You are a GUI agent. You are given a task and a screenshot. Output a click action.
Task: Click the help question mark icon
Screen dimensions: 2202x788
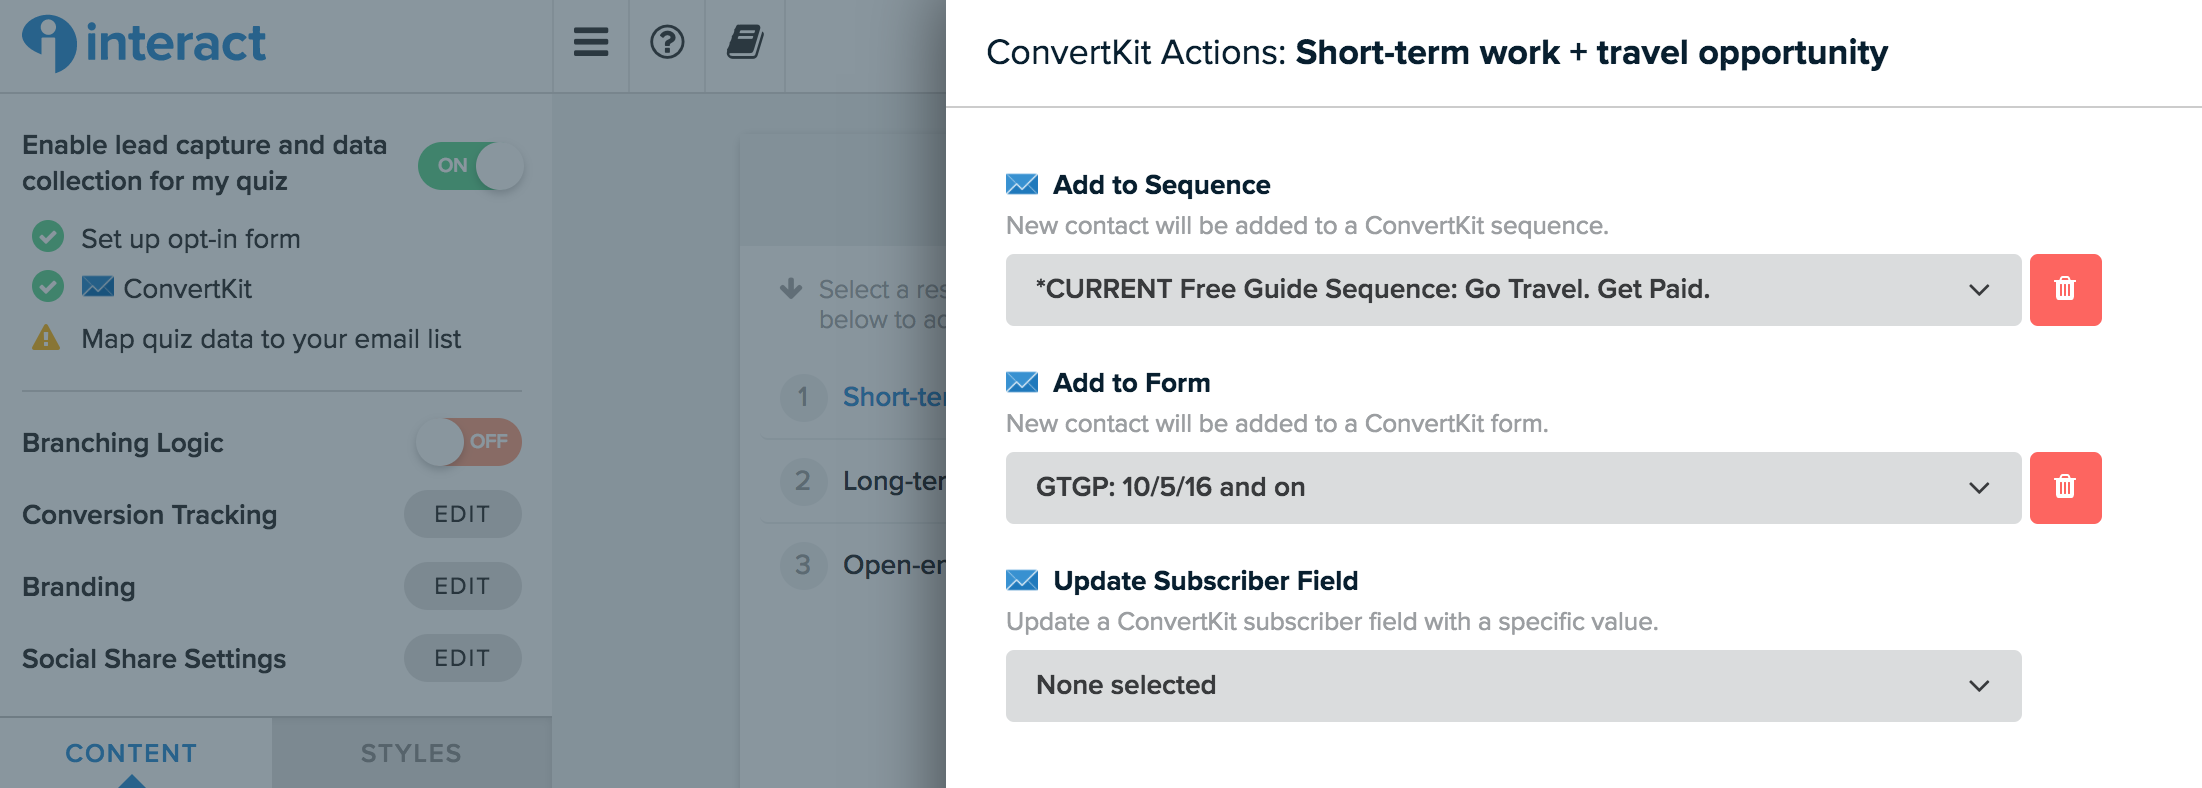(x=667, y=42)
